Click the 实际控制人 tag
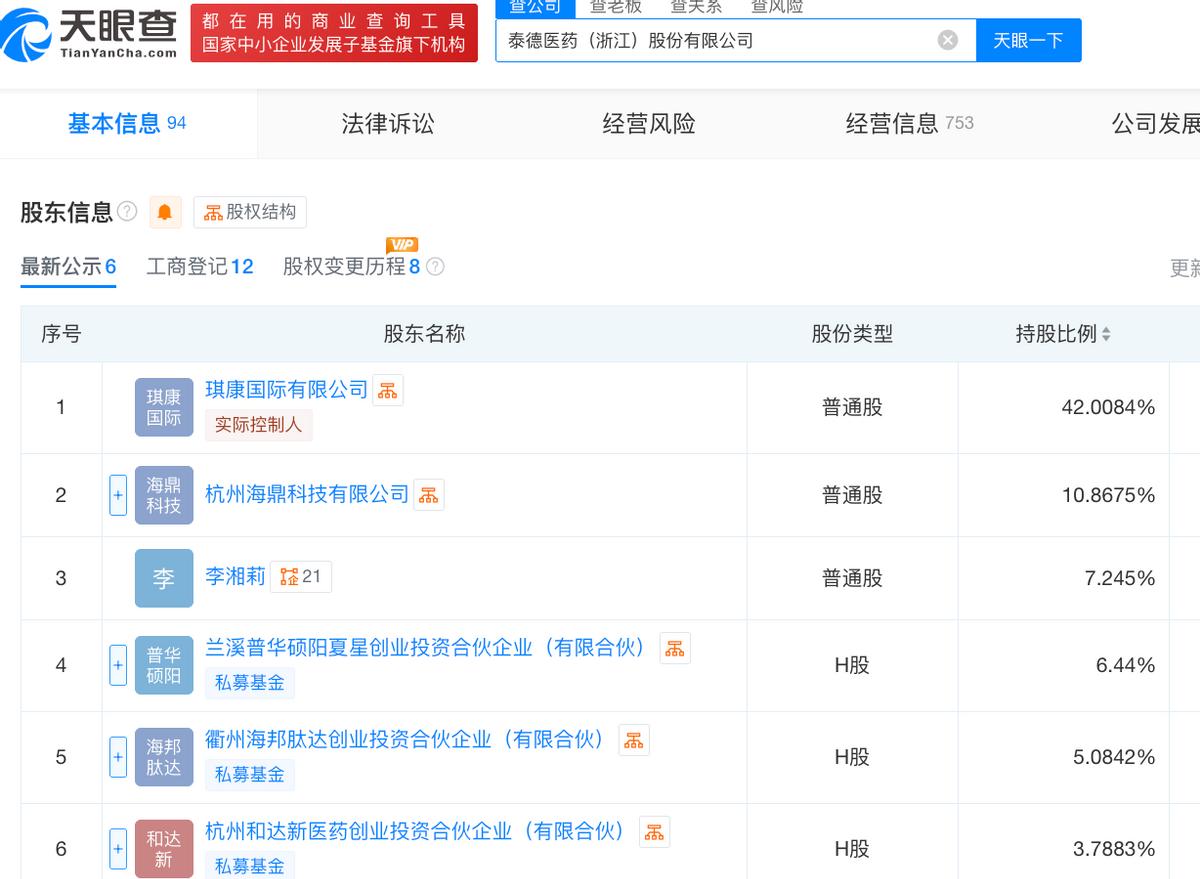 pyautogui.click(x=259, y=425)
